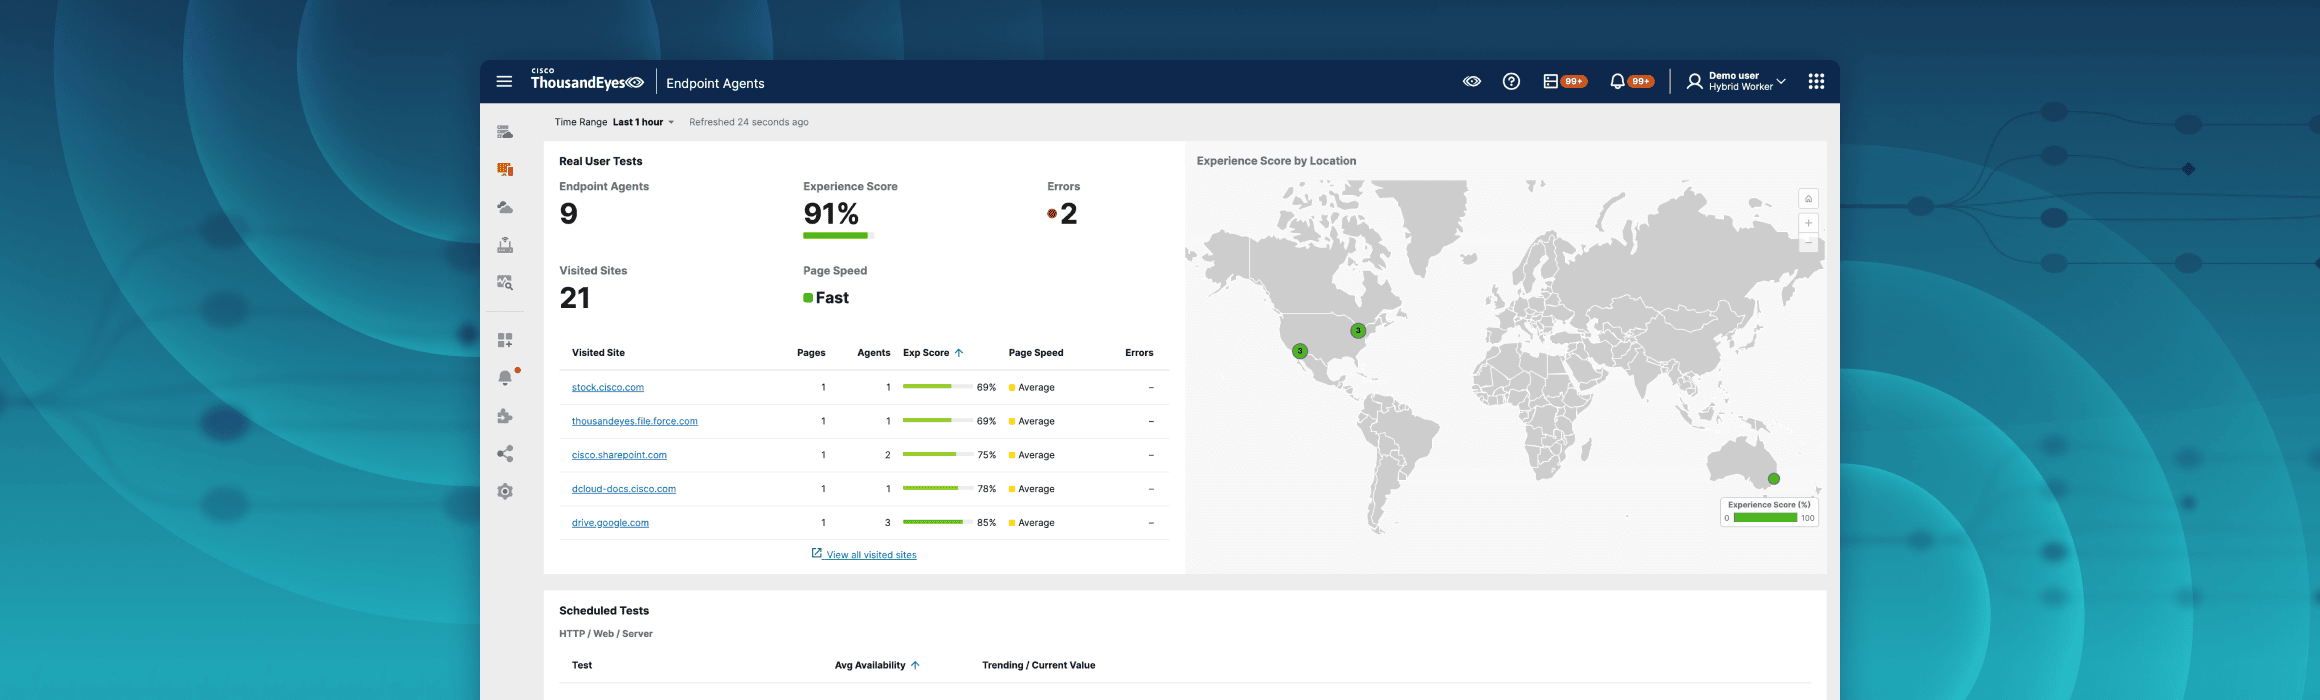Click the Test column header in Scheduled Tests

582,666
